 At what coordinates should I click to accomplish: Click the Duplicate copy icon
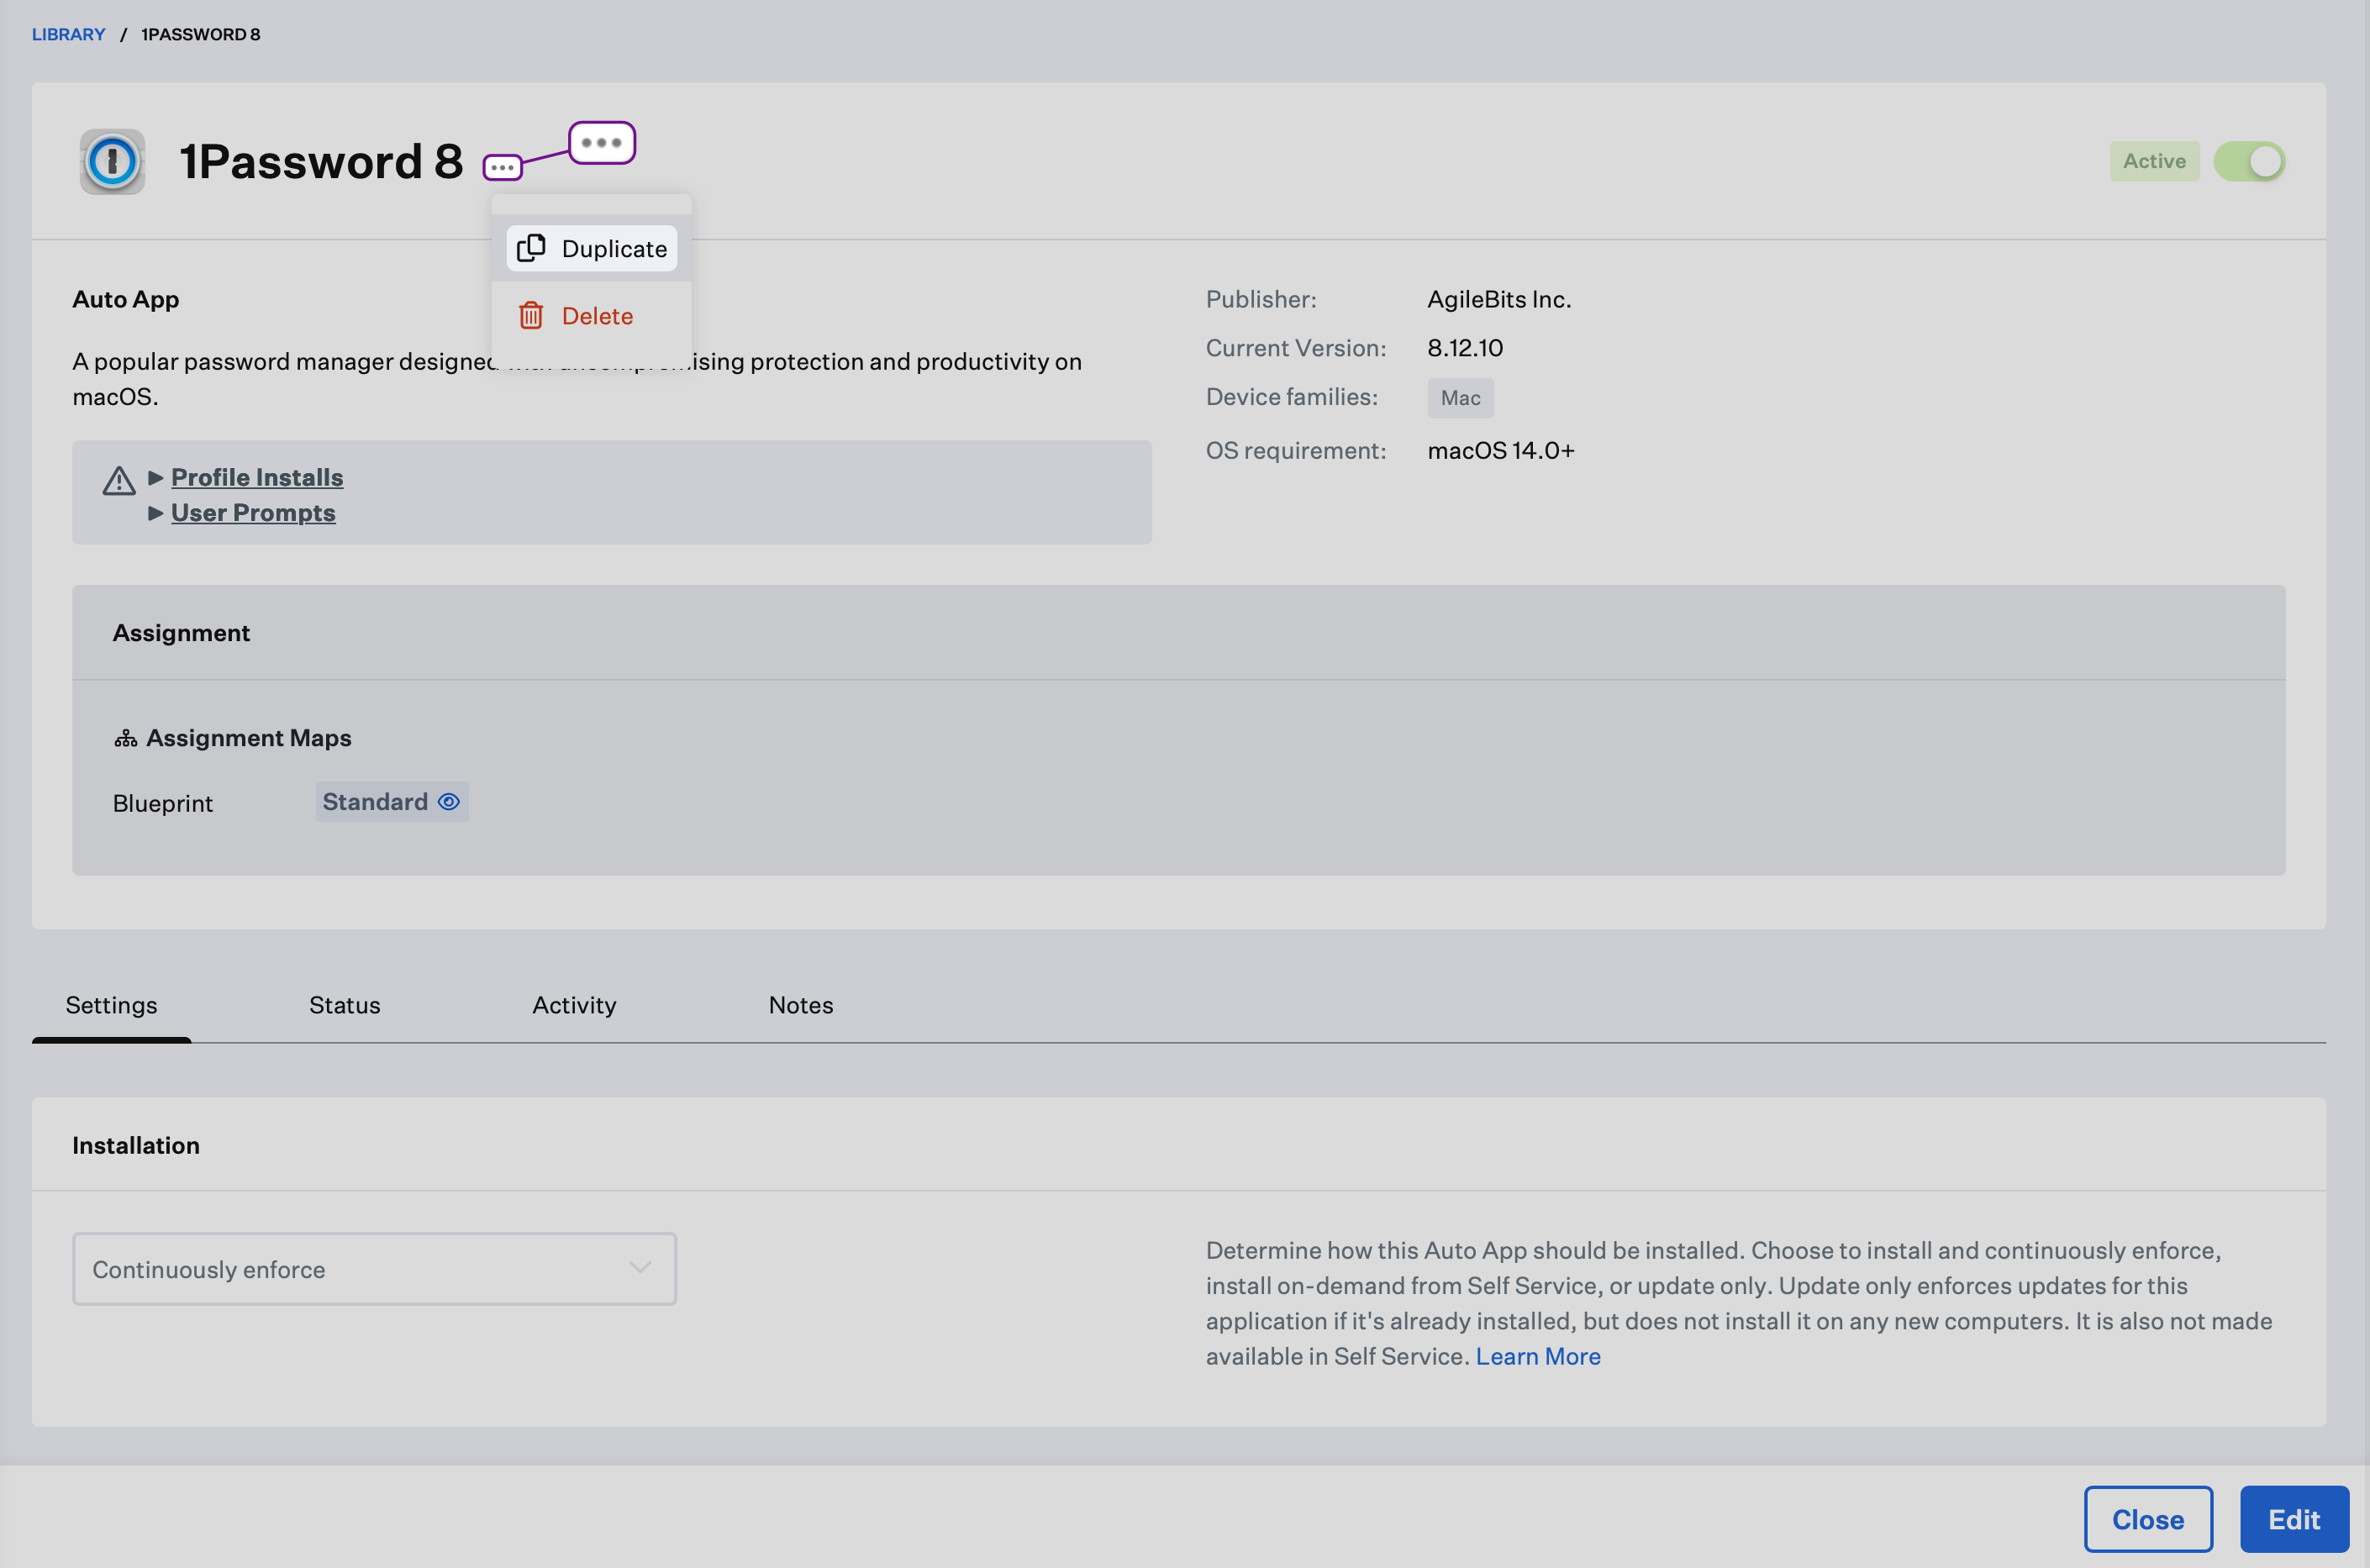[x=531, y=248]
